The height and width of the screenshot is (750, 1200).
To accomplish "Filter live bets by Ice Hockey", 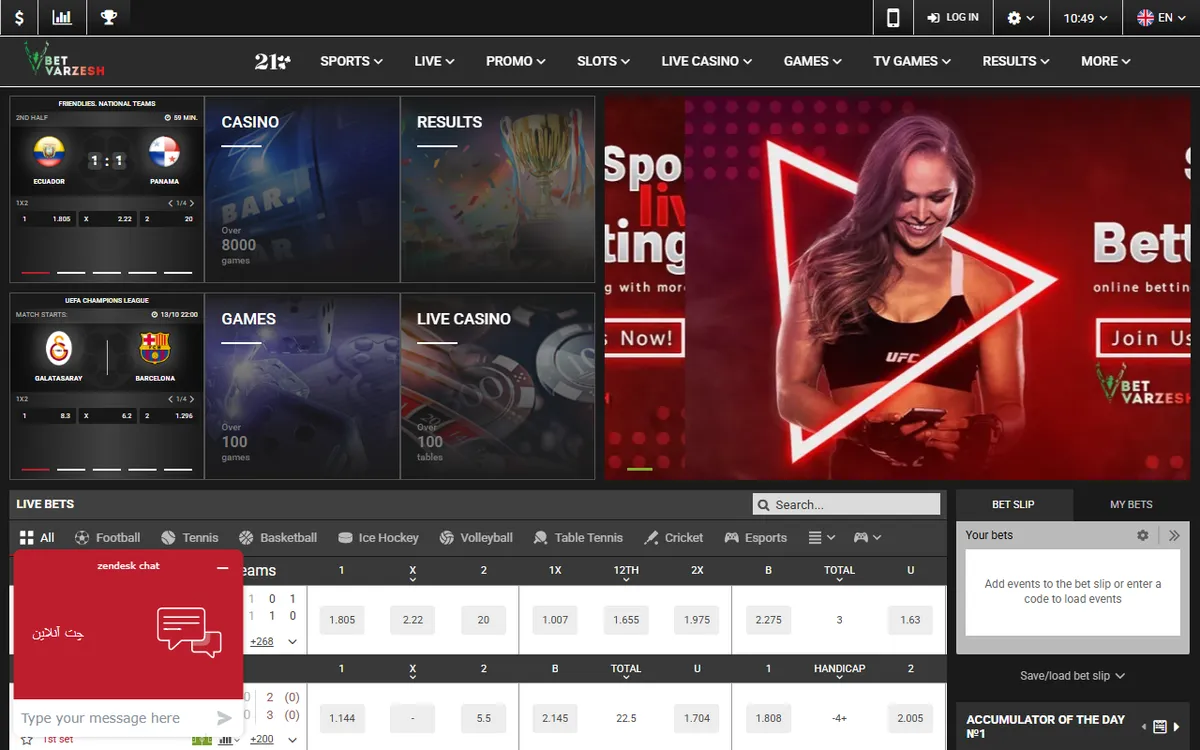I will [378, 537].
